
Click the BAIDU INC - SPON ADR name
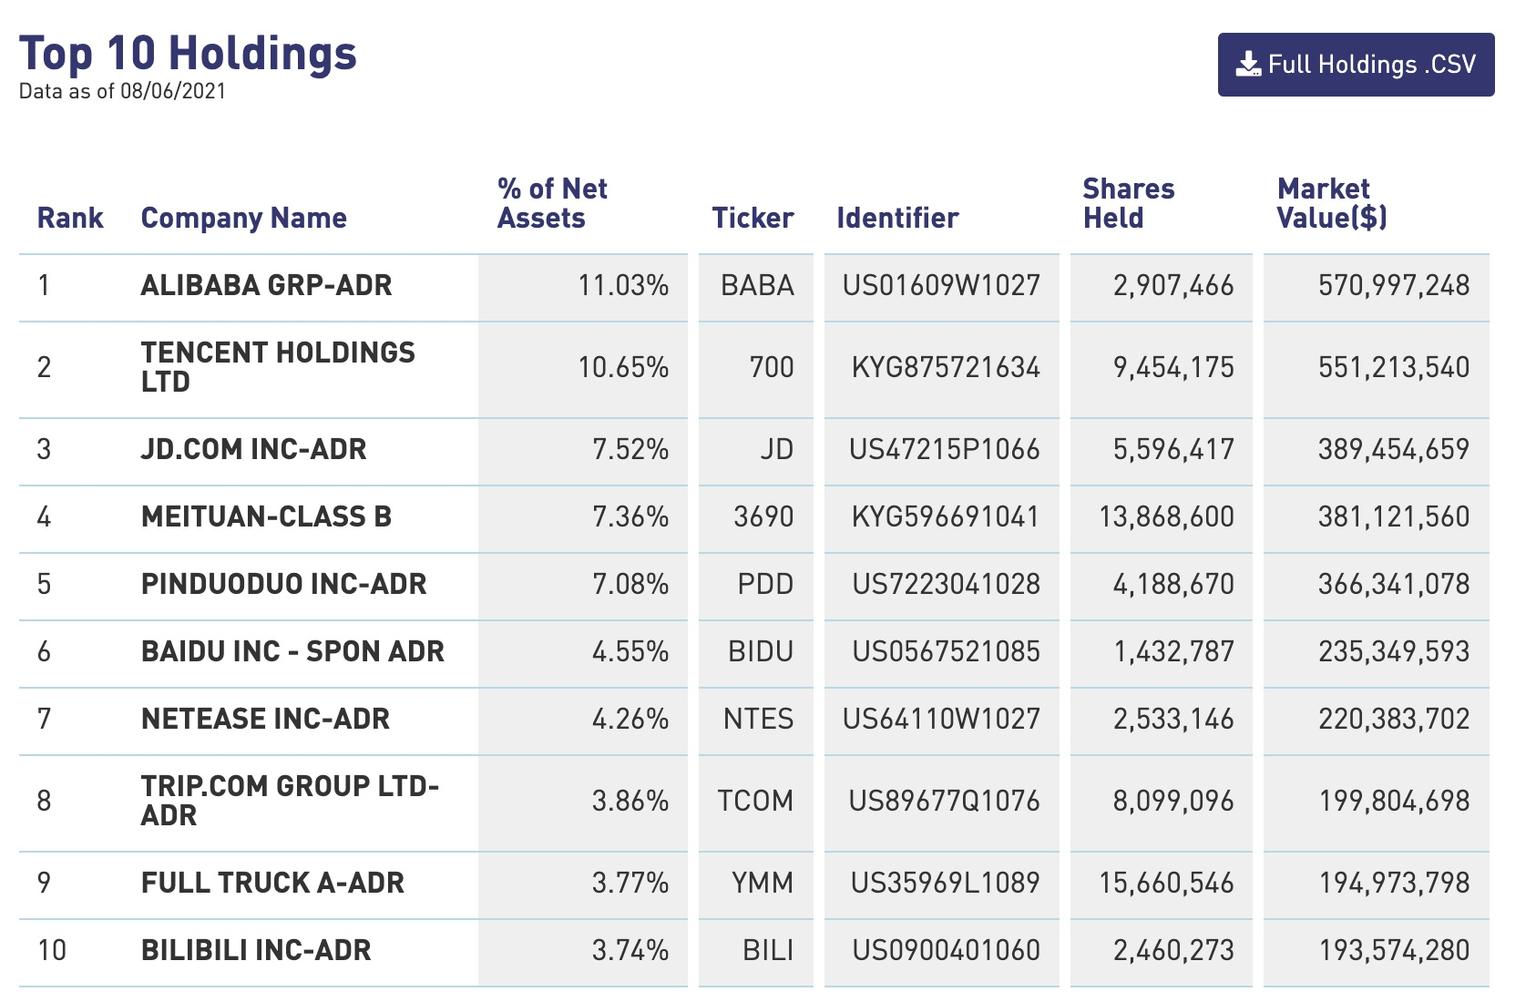click(292, 652)
